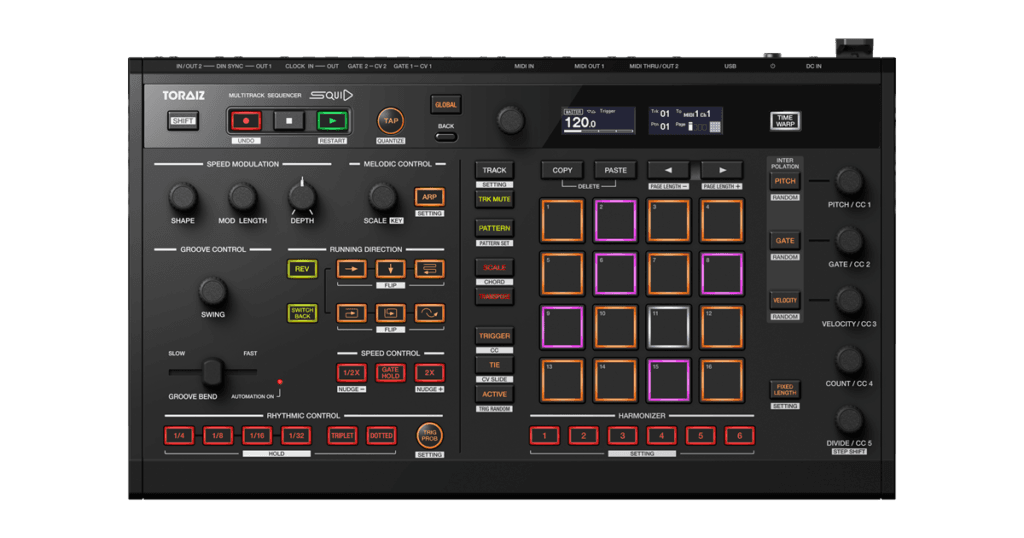This screenshot has width=1024, height=538.
Task: Select the right-arrow forward running direction button
Action: (x=351, y=269)
